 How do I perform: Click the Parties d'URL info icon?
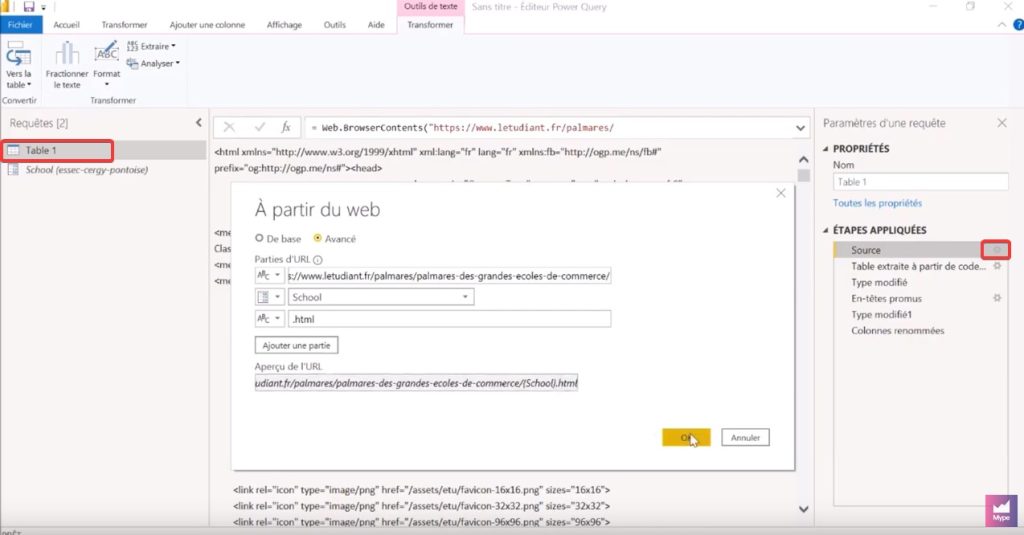pyautogui.click(x=317, y=259)
